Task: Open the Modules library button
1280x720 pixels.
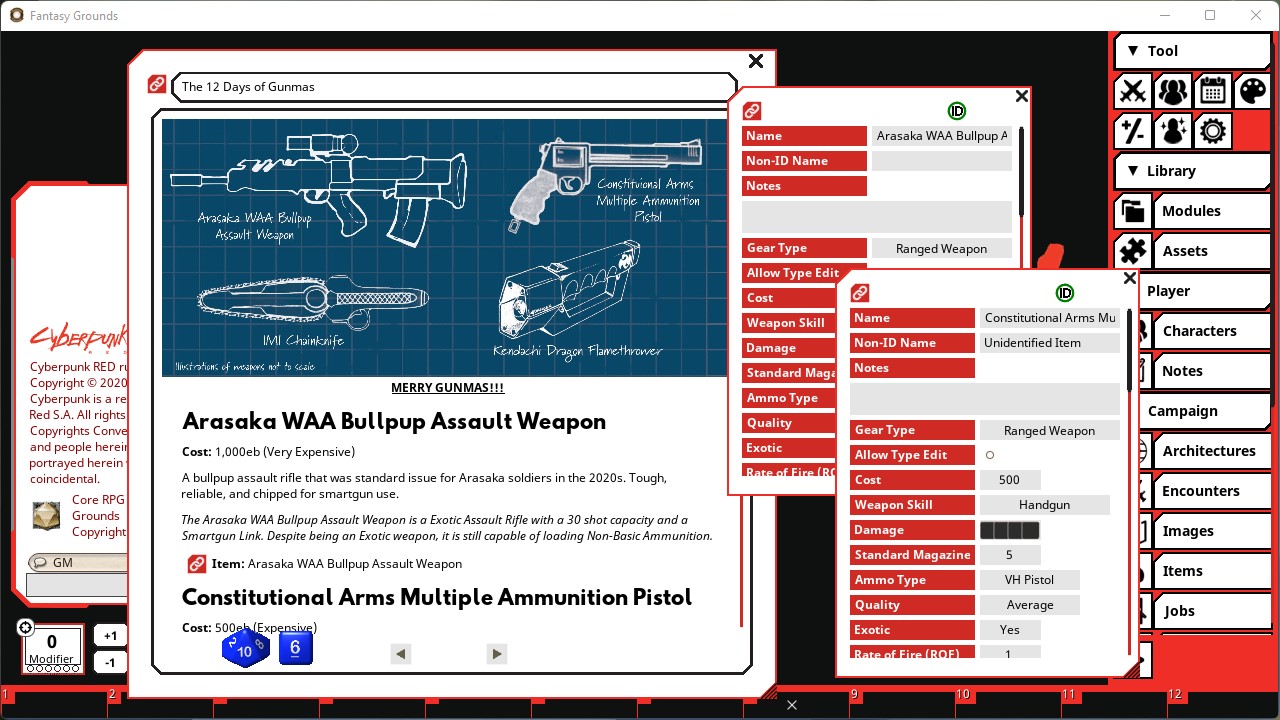Action: (1212, 211)
